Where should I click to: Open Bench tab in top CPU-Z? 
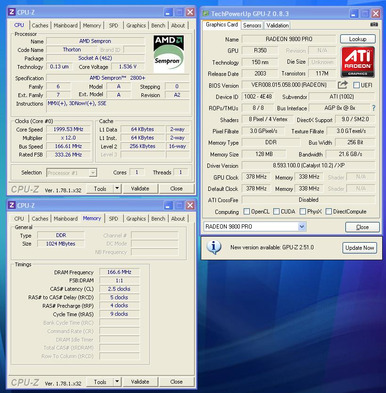[158, 25]
